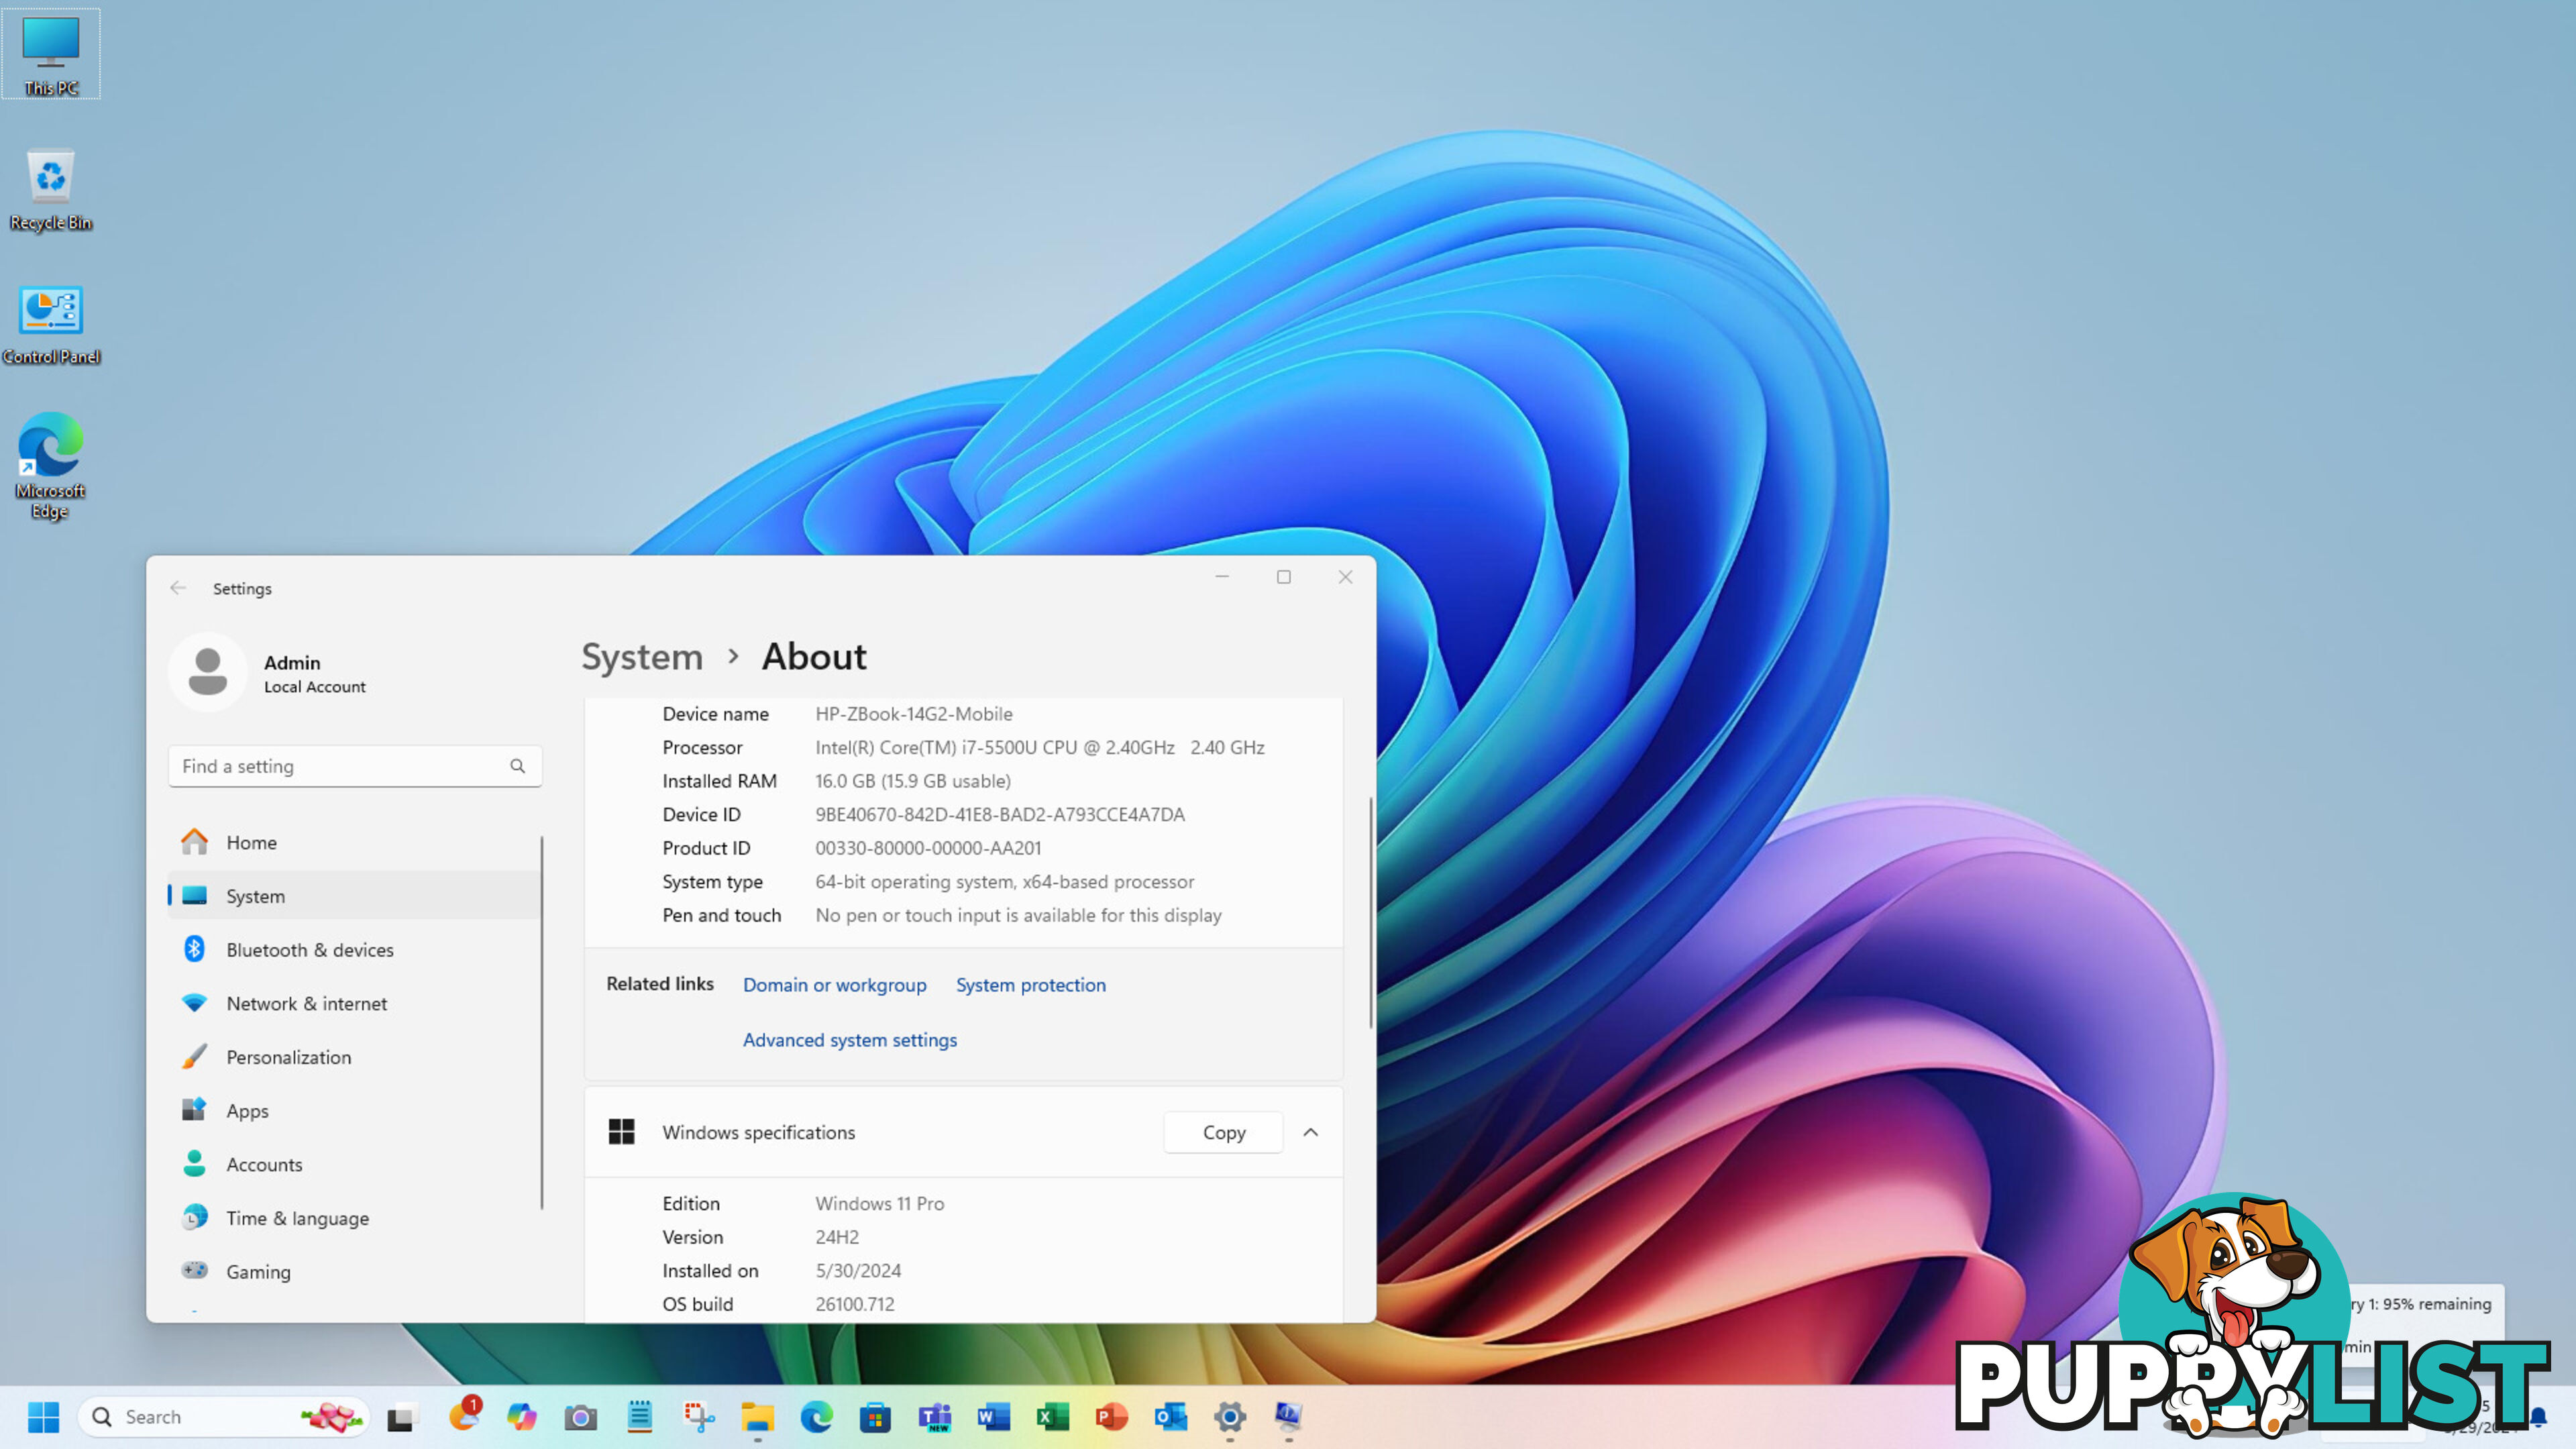Open Domain or workgroup link
Screen dimensions: 2576x1449
[834, 985]
